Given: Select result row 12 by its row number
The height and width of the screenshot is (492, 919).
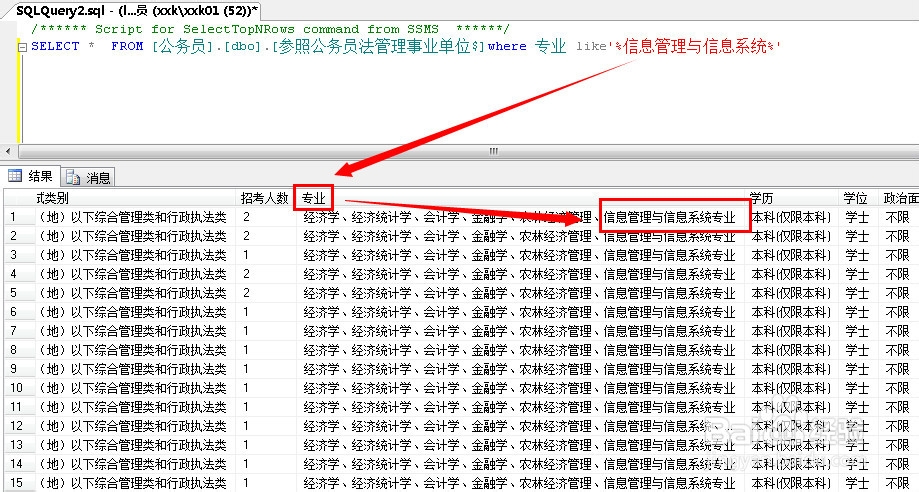Looking at the screenshot, I should (x=18, y=426).
